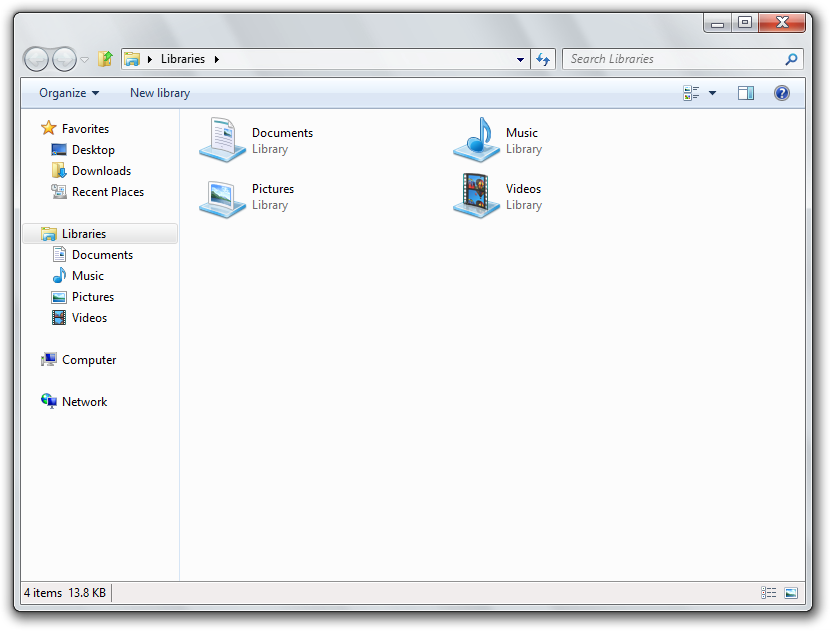This screenshot has width=832, height=632.
Task: Open the Videos library icon
Action: pyautogui.click(x=477, y=196)
